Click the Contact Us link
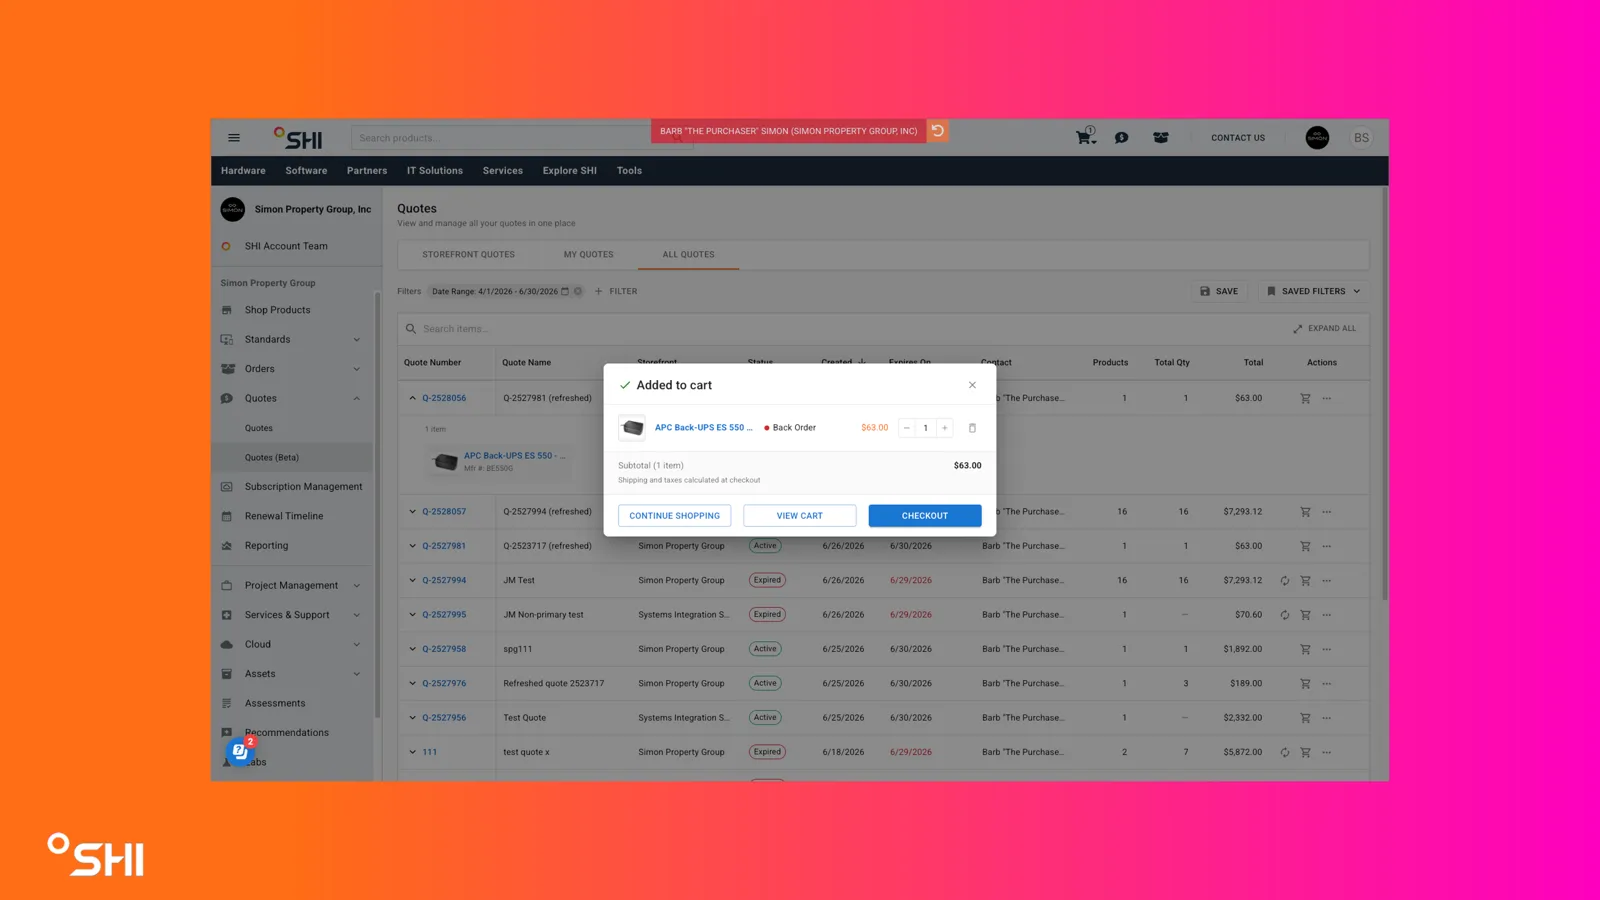The height and width of the screenshot is (900, 1600). (1238, 138)
